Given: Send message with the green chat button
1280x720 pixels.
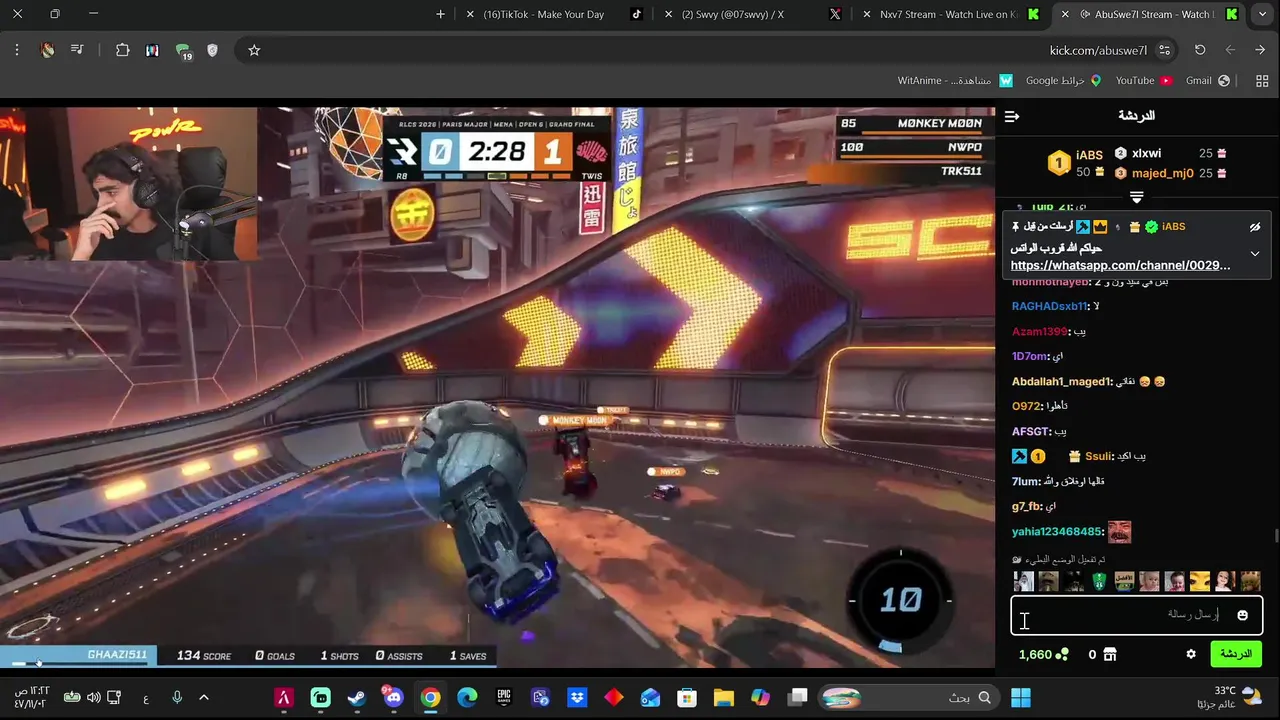Looking at the screenshot, I should (x=1236, y=654).
